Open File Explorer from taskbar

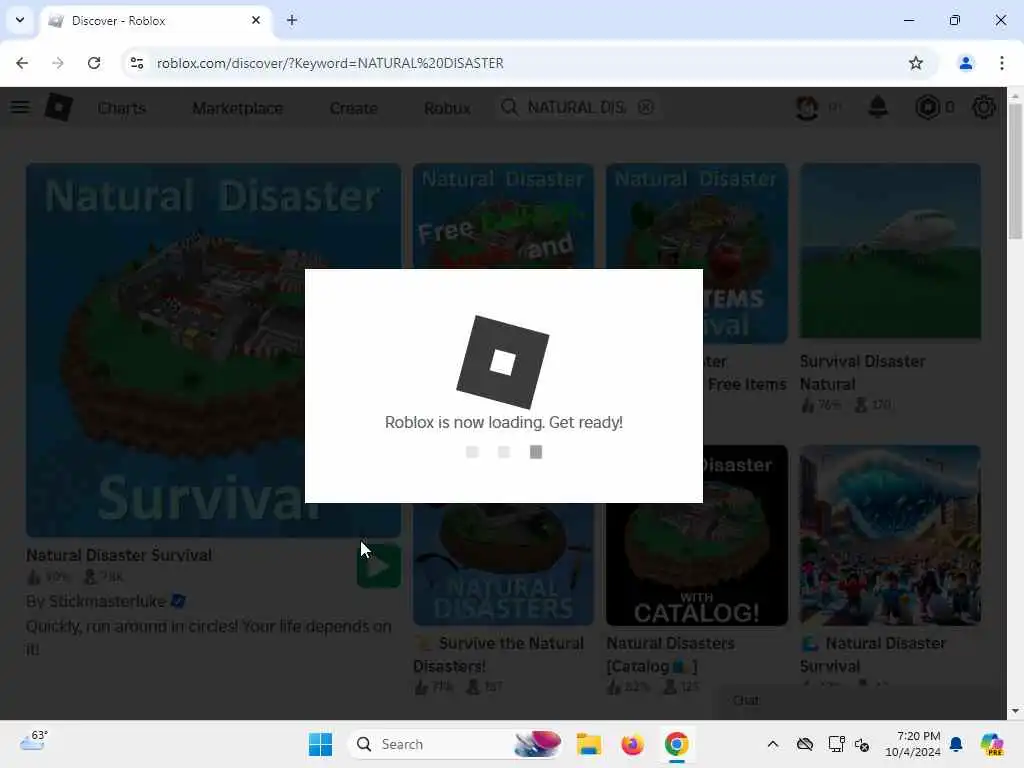coord(588,744)
